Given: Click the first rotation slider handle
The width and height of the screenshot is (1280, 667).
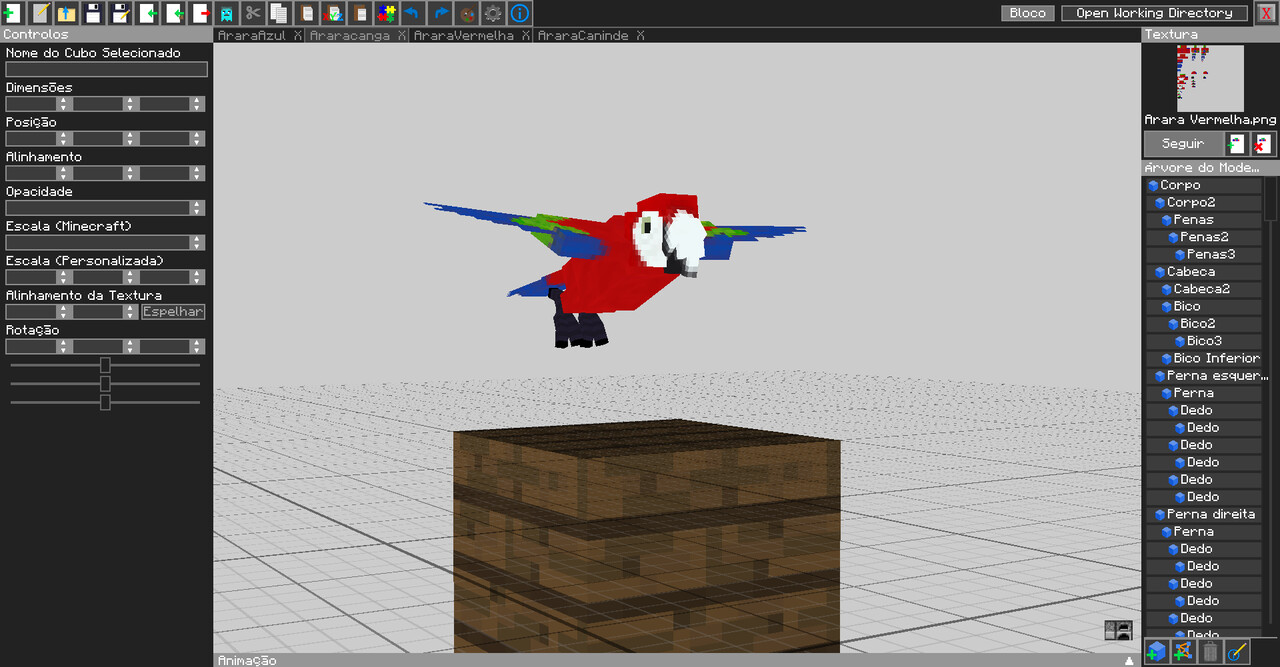Looking at the screenshot, I should click(105, 365).
